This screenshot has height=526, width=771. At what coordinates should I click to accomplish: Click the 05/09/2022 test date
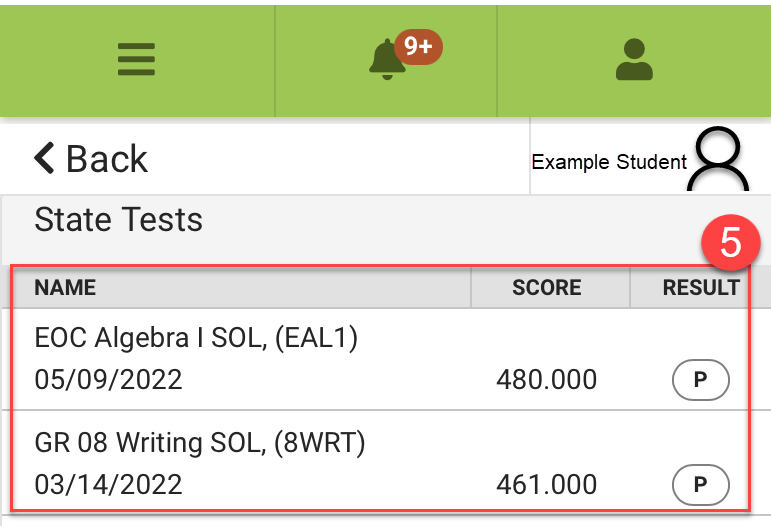click(108, 380)
